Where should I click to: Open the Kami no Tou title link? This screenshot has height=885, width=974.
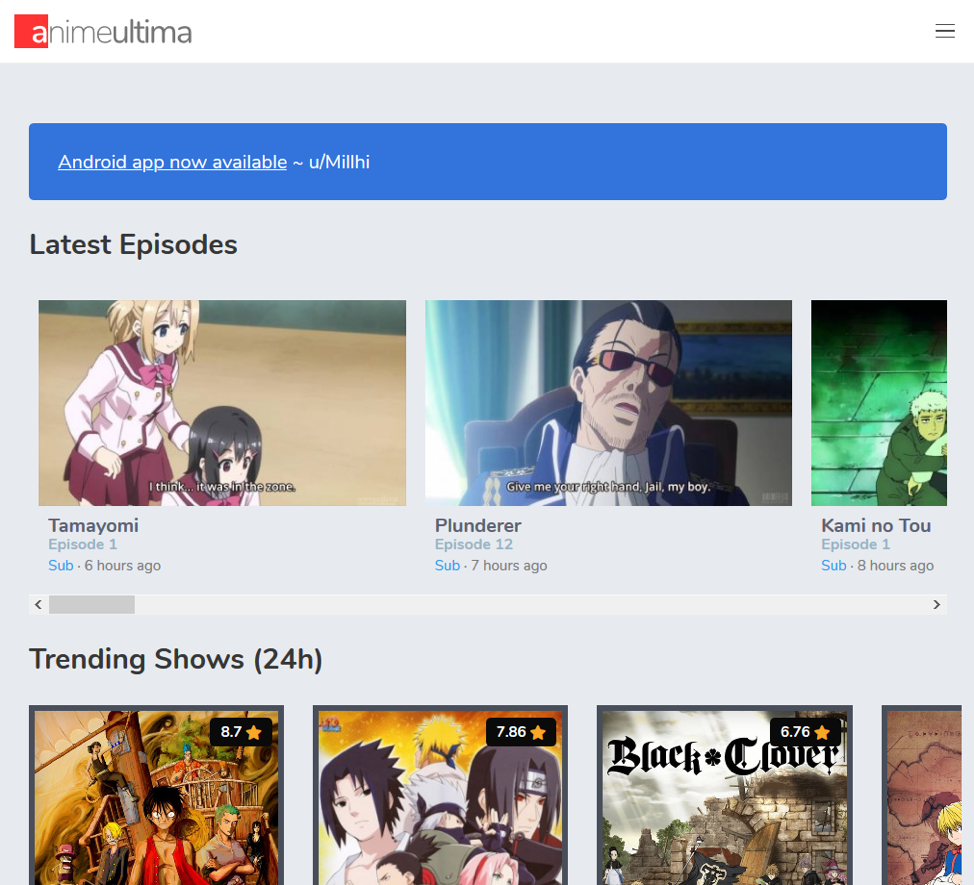click(x=876, y=525)
